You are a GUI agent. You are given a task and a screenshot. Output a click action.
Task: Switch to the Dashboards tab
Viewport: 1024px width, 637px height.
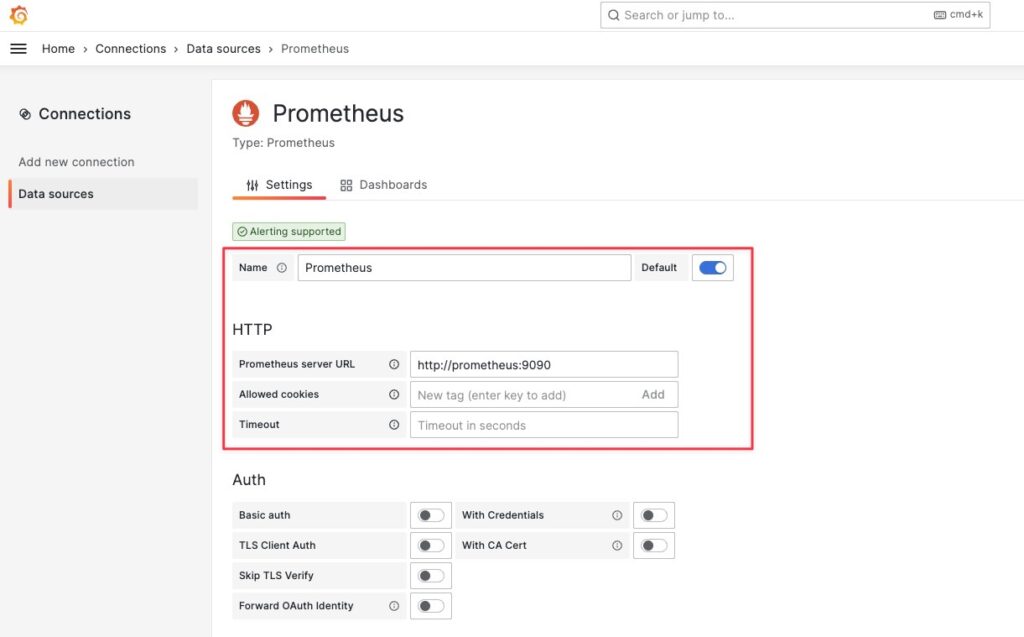[x=383, y=185]
